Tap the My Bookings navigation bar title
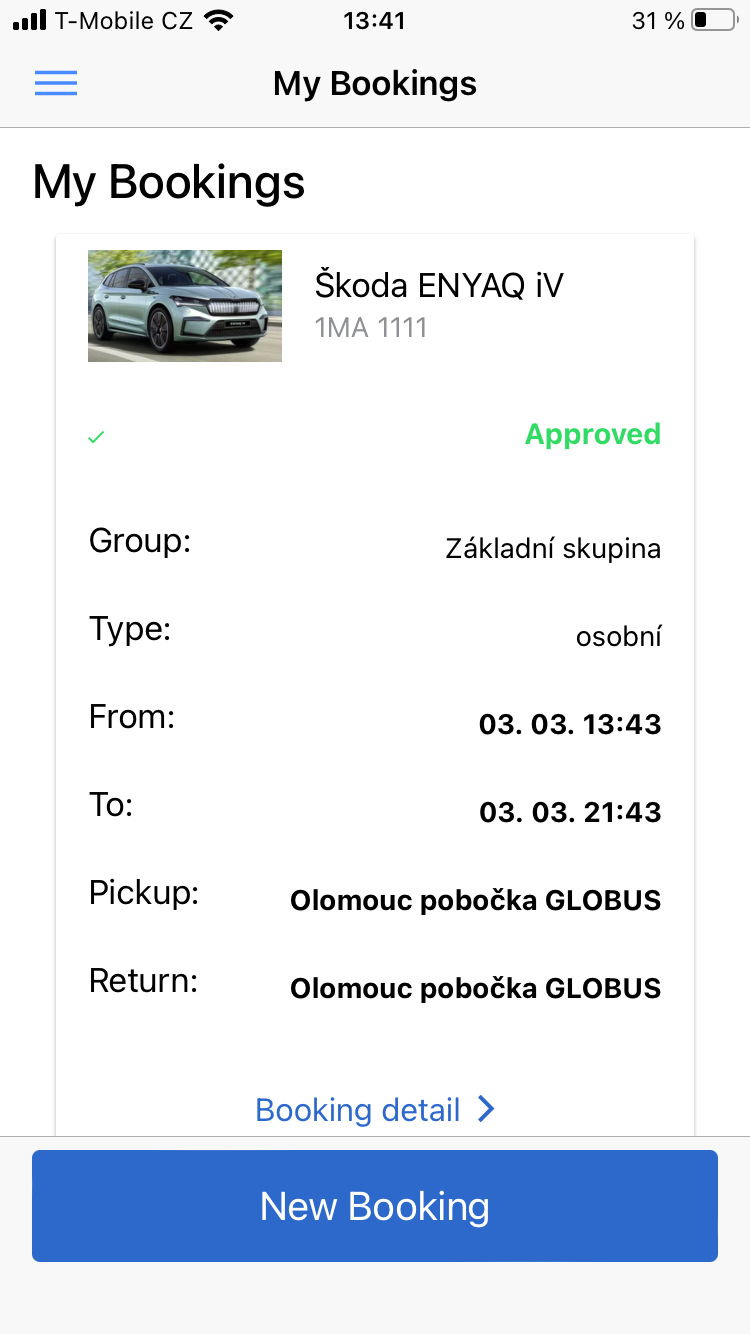 coord(375,84)
